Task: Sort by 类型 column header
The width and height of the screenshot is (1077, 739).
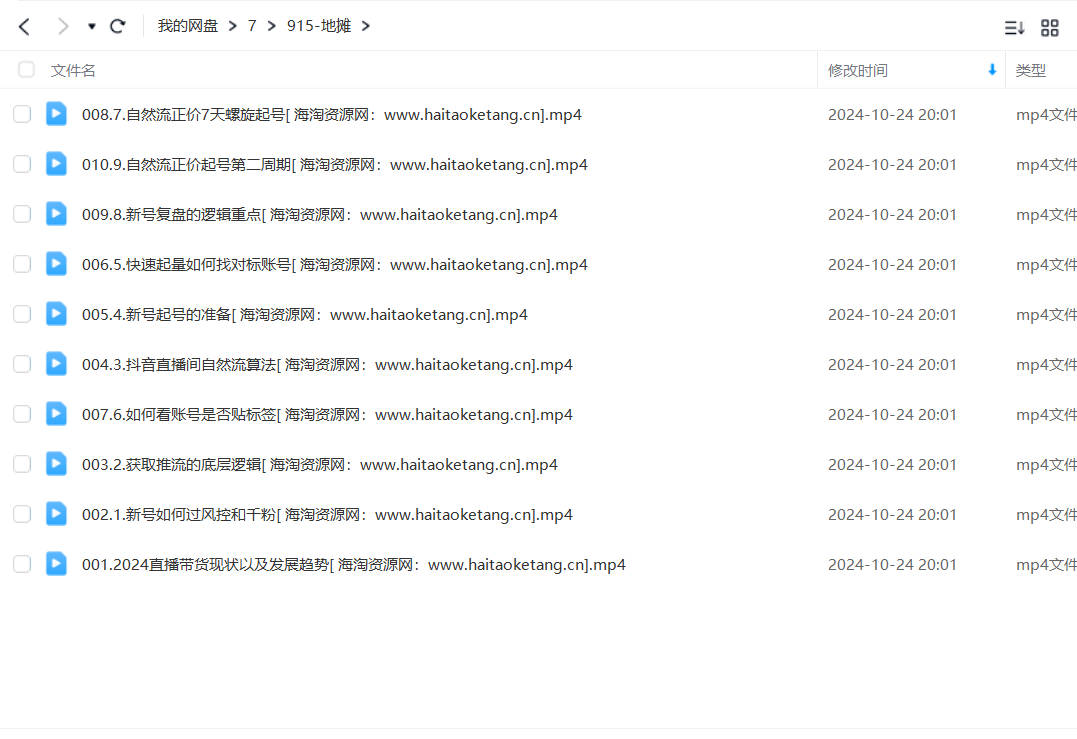Action: tap(1030, 71)
